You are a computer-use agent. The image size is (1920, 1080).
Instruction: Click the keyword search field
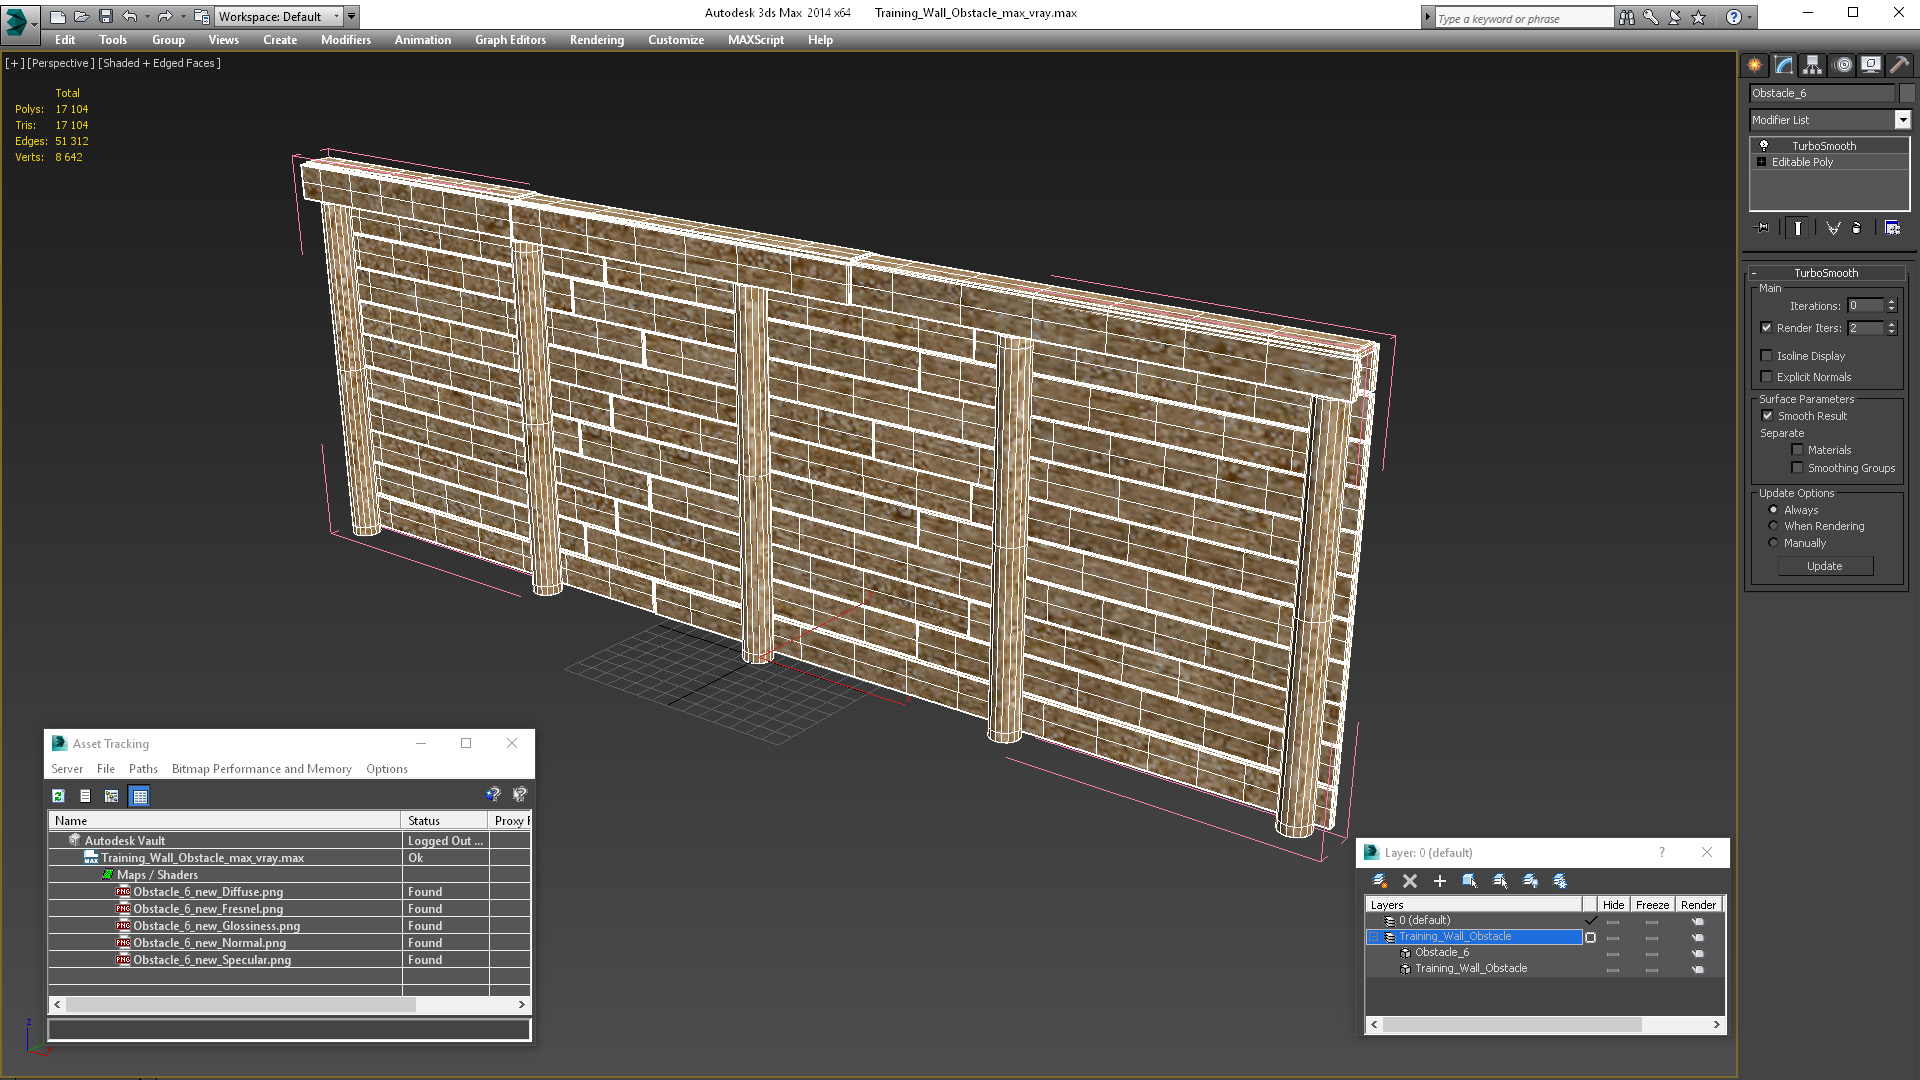point(1523,18)
